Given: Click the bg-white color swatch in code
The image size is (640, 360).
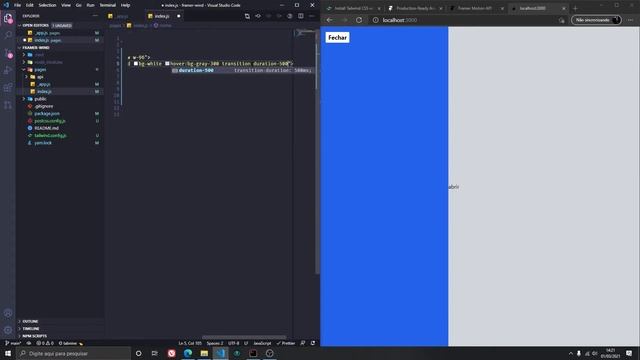Looking at the screenshot, I should point(136,64).
